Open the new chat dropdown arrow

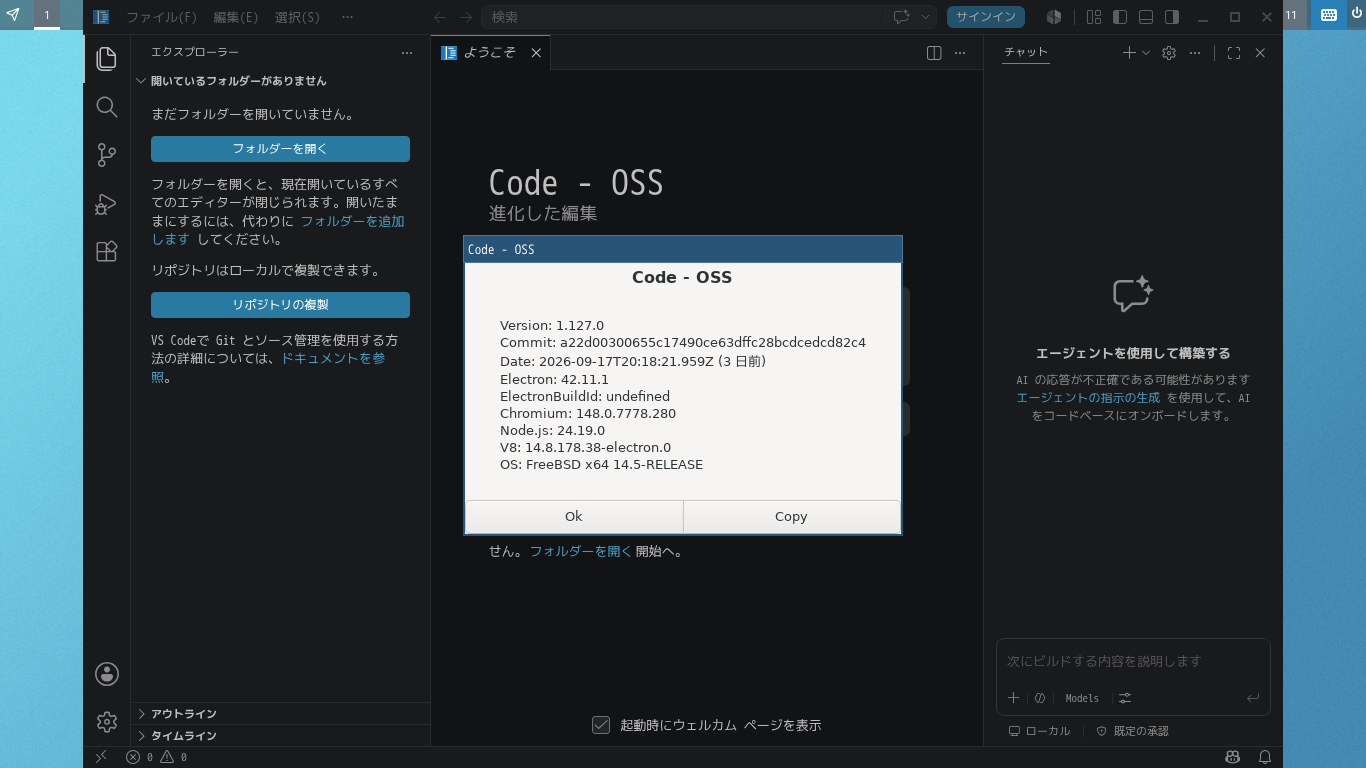tap(1146, 53)
